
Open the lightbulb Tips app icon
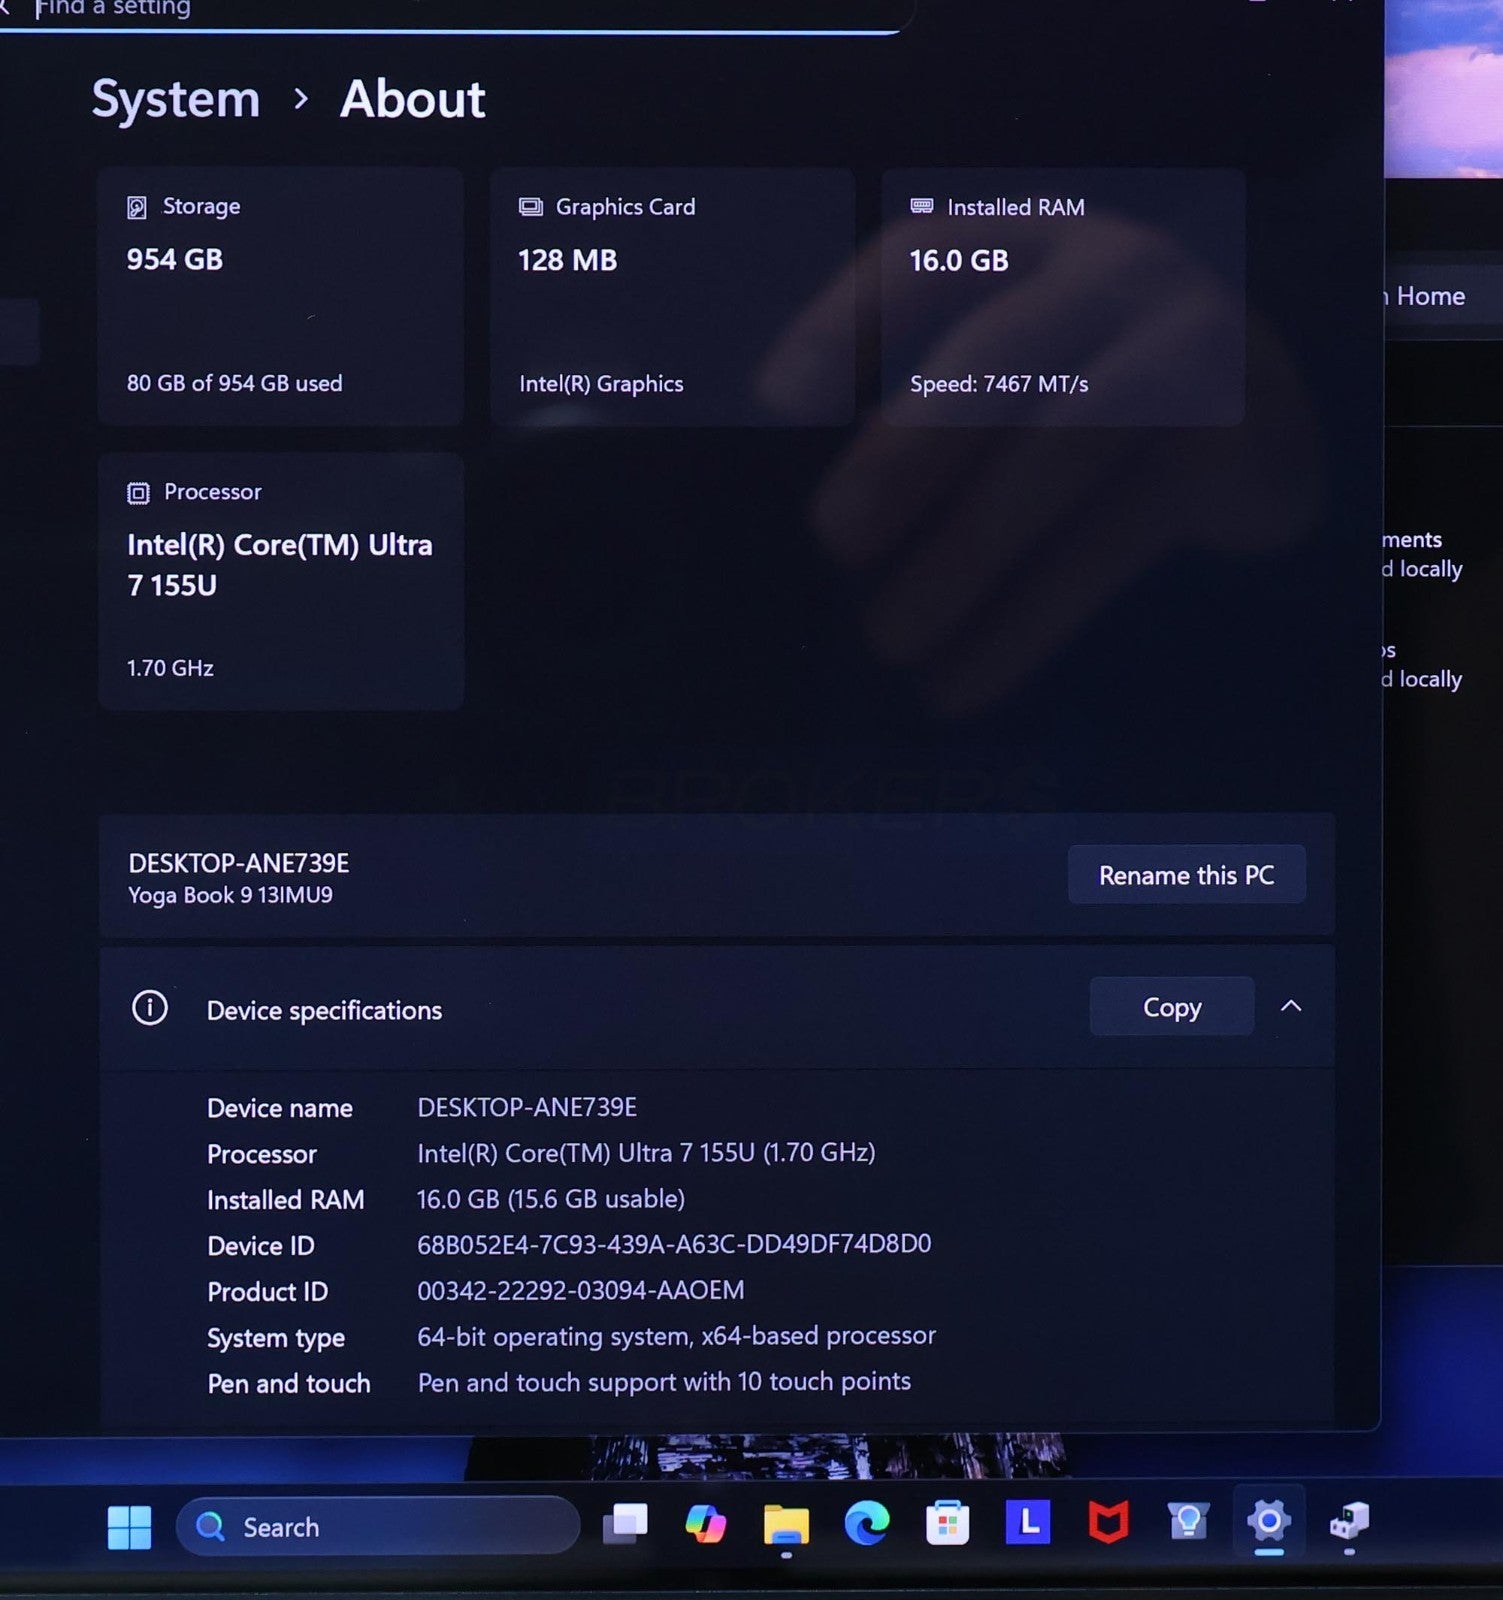(x=1188, y=1522)
